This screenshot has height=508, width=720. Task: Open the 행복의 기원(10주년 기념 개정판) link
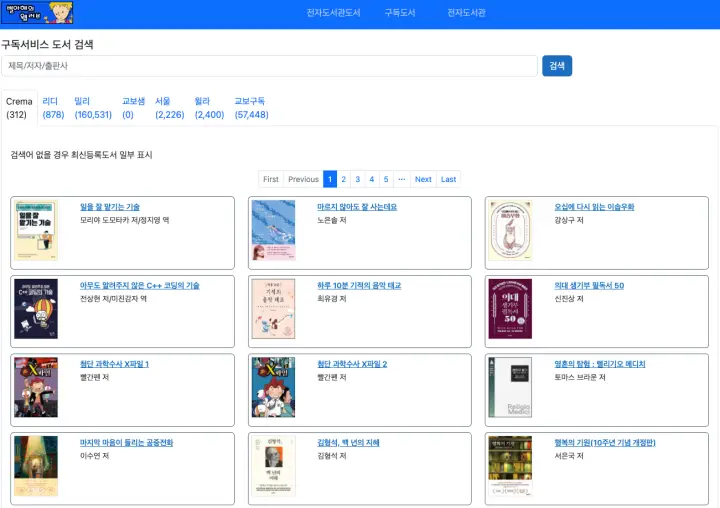tap(605, 443)
